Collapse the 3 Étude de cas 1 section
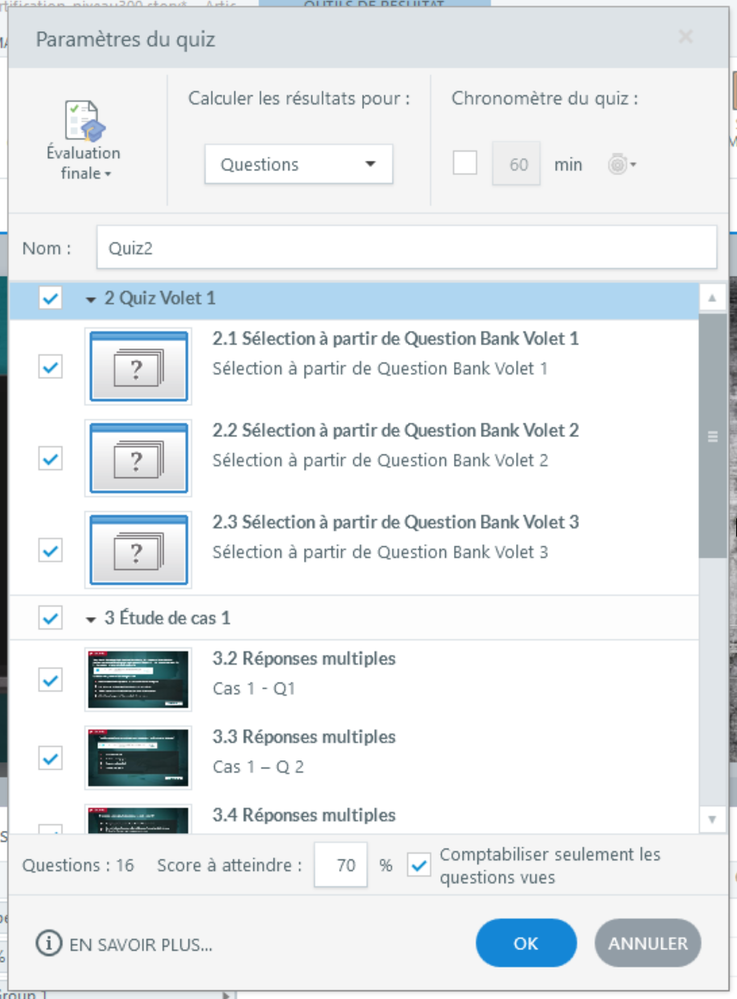This screenshot has height=999, width=737. pyautogui.click(x=90, y=619)
